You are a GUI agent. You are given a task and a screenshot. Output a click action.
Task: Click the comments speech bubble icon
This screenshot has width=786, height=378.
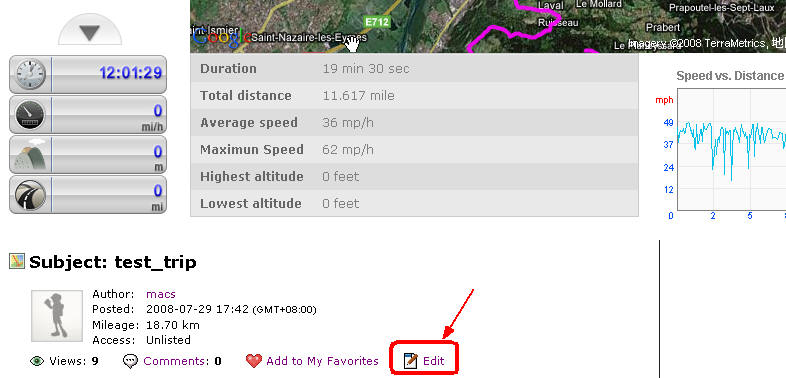coord(130,361)
